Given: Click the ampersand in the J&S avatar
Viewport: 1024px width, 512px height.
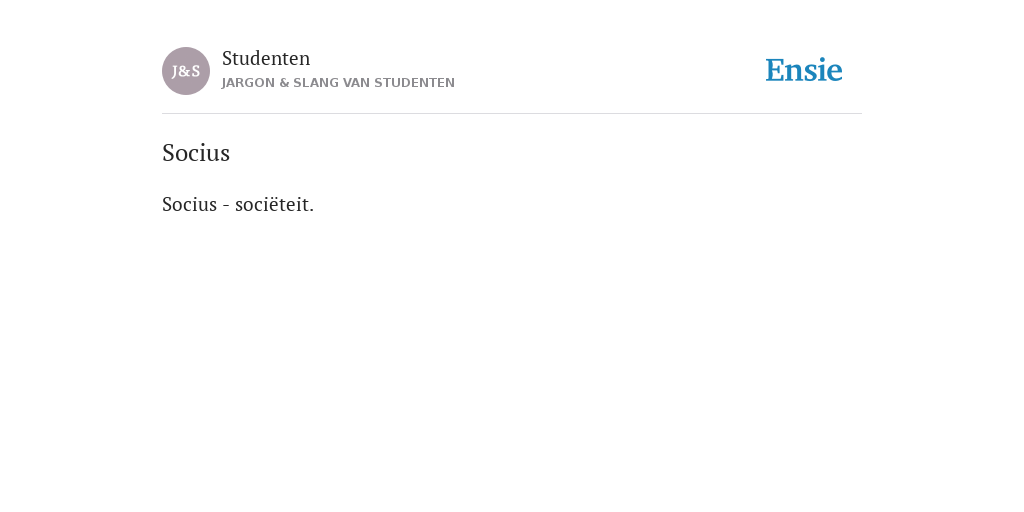Looking at the screenshot, I should pyautogui.click(x=185, y=71).
